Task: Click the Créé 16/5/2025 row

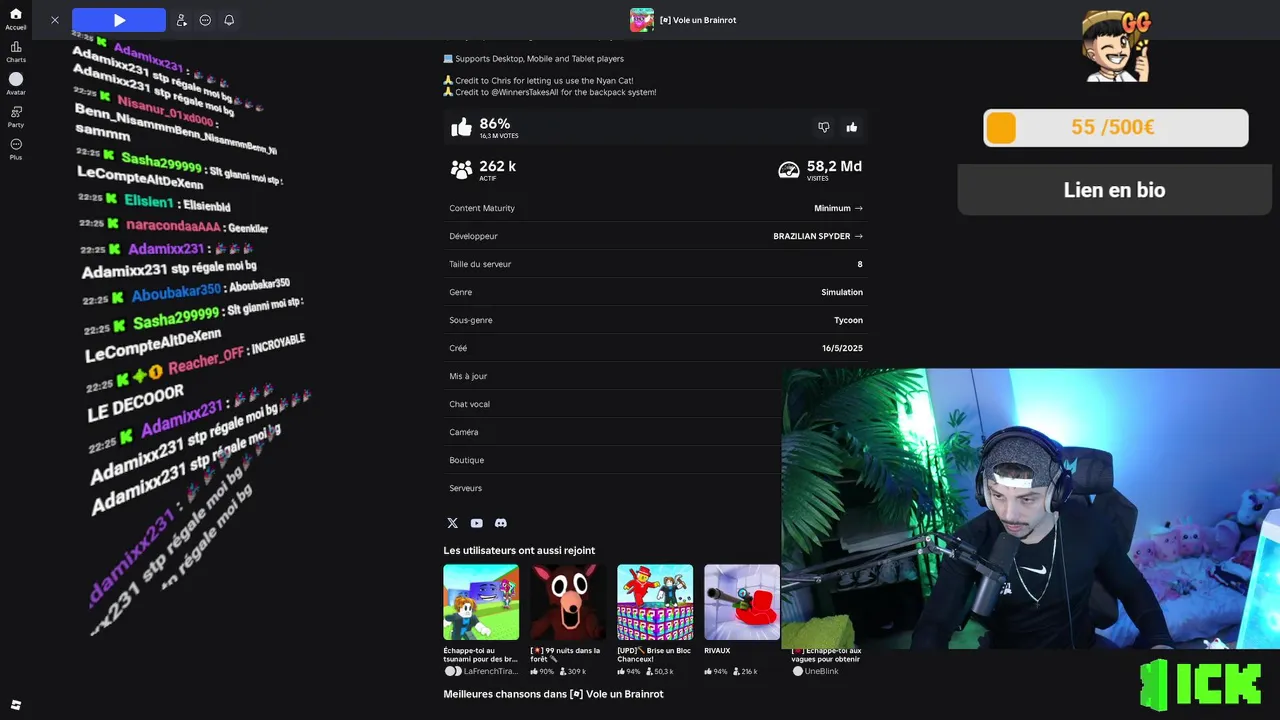Action: click(x=656, y=348)
